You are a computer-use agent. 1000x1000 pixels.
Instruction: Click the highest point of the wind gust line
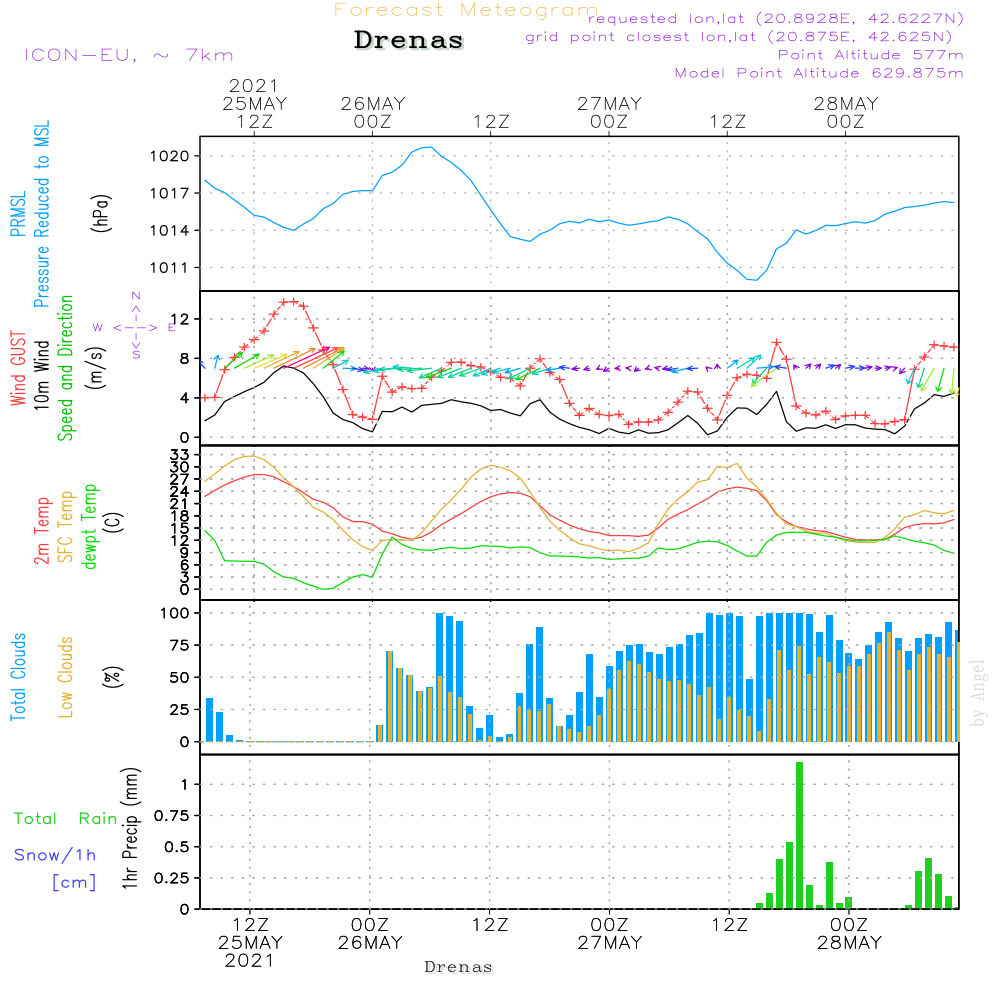tap(291, 301)
